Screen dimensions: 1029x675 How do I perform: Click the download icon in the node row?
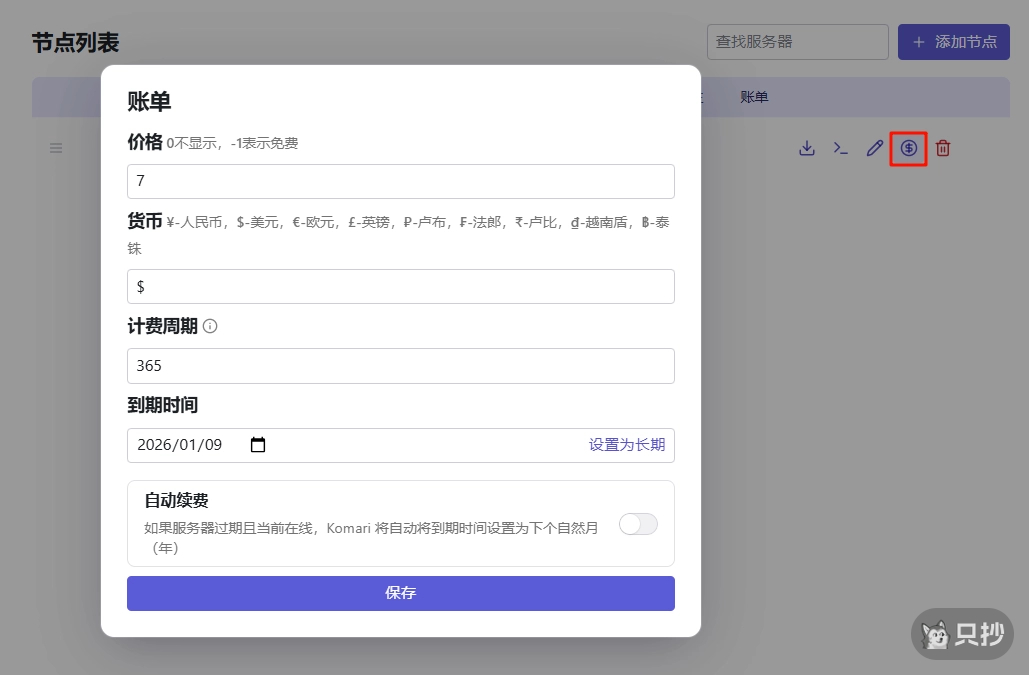tap(807, 147)
